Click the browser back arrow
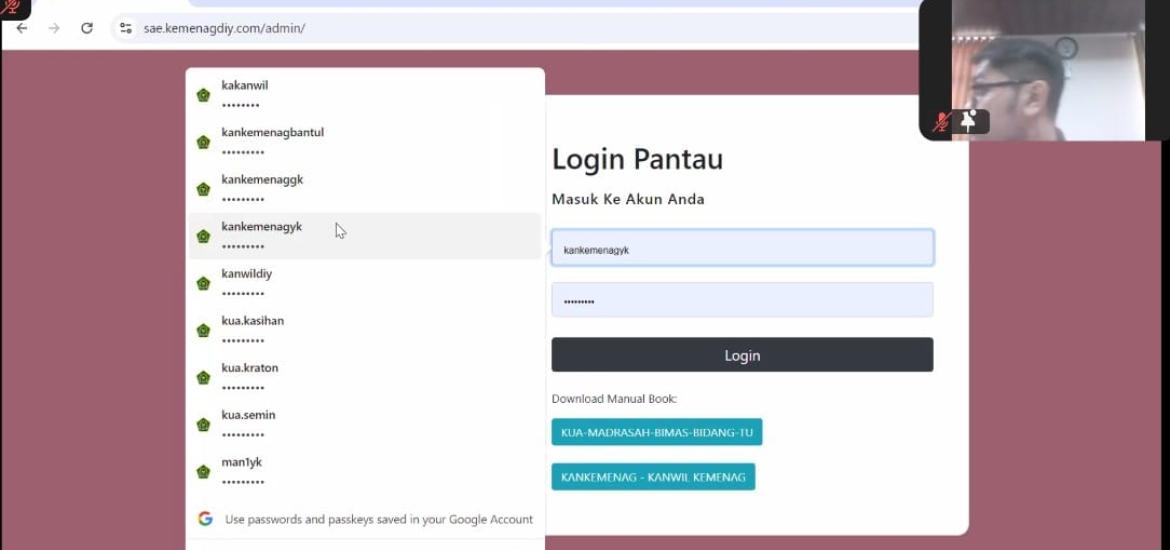This screenshot has width=1170, height=550. click(22, 28)
